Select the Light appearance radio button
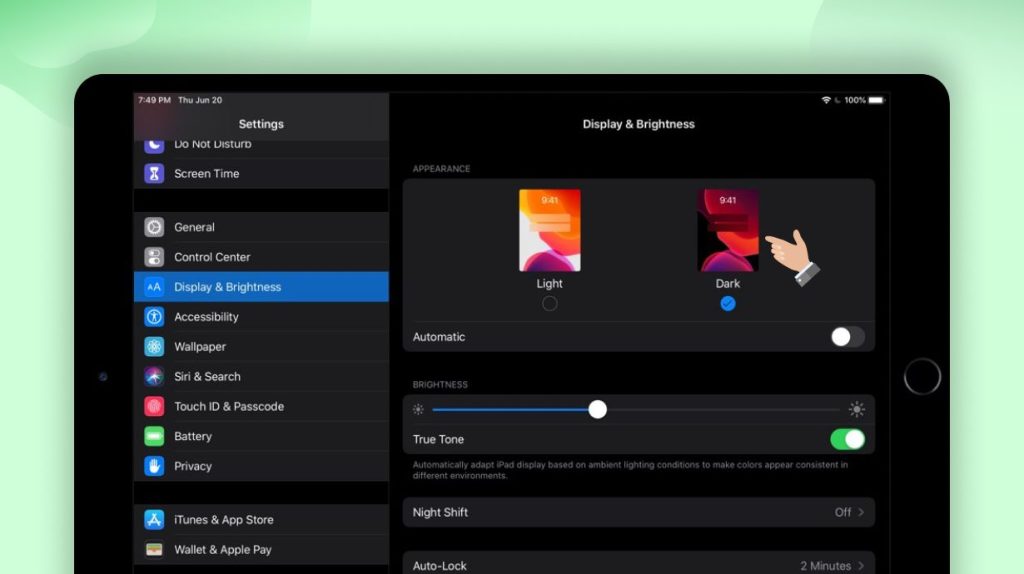Image resolution: width=1024 pixels, height=574 pixels. click(550, 304)
